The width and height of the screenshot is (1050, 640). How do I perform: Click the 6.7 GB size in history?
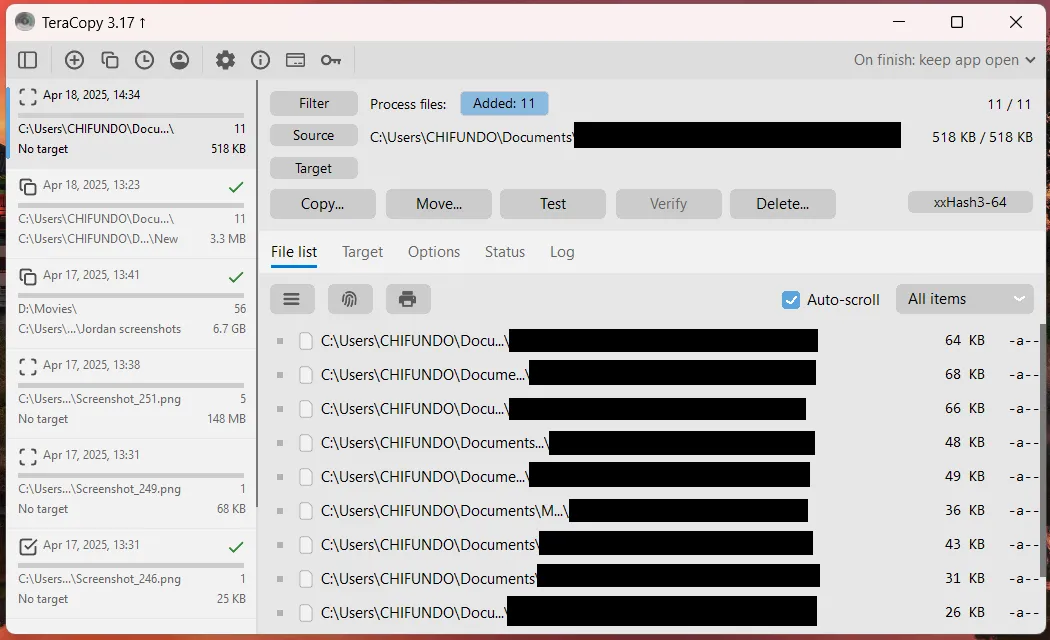(x=229, y=329)
